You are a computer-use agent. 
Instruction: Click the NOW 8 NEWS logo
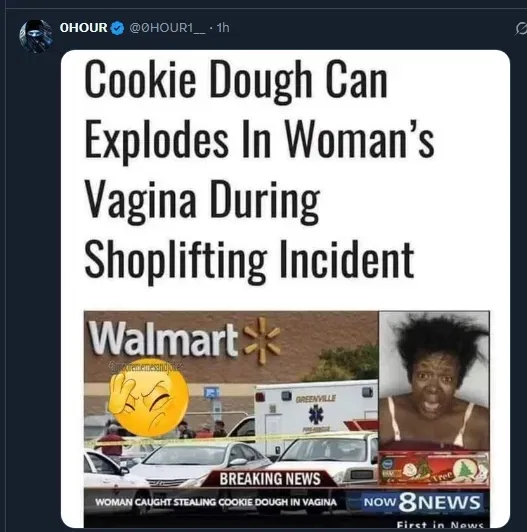coord(422,502)
